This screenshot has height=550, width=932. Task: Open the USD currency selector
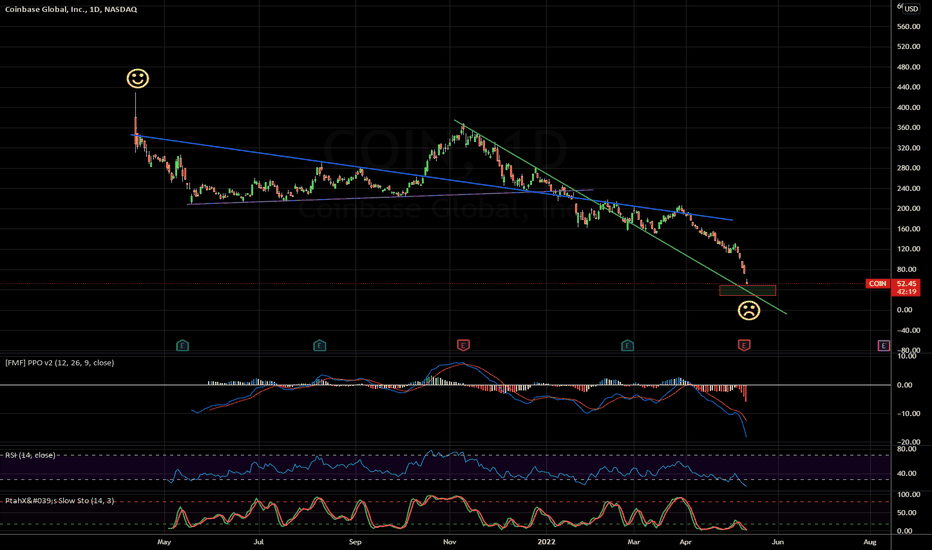click(x=911, y=9)
